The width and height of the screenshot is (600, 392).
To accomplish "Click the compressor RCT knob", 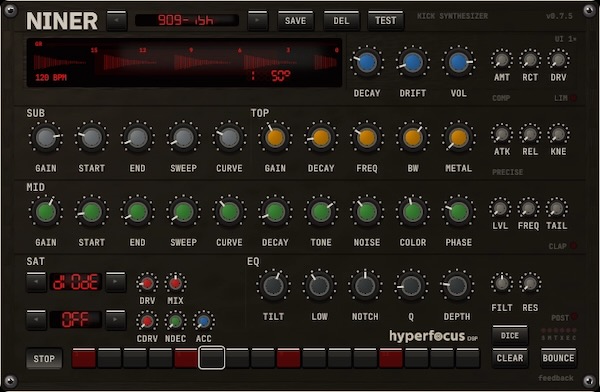I will pyautogui.click(x=530, y=60).
